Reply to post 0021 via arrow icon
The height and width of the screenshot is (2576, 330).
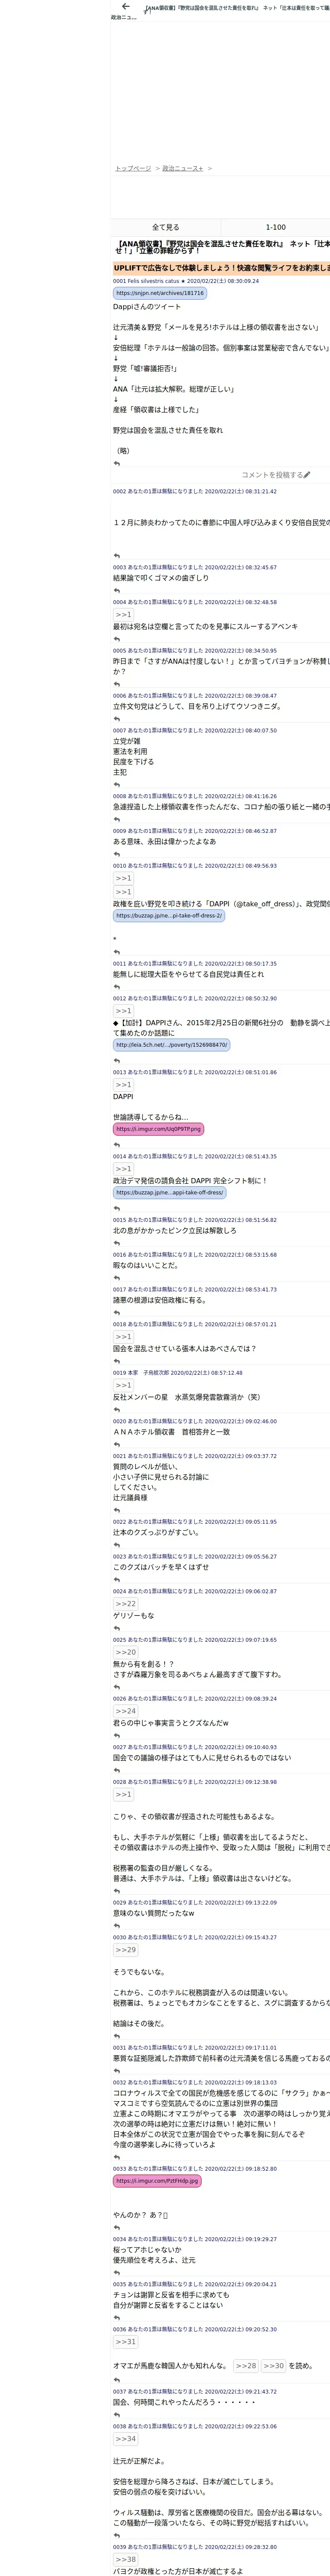click(117, 1510)
